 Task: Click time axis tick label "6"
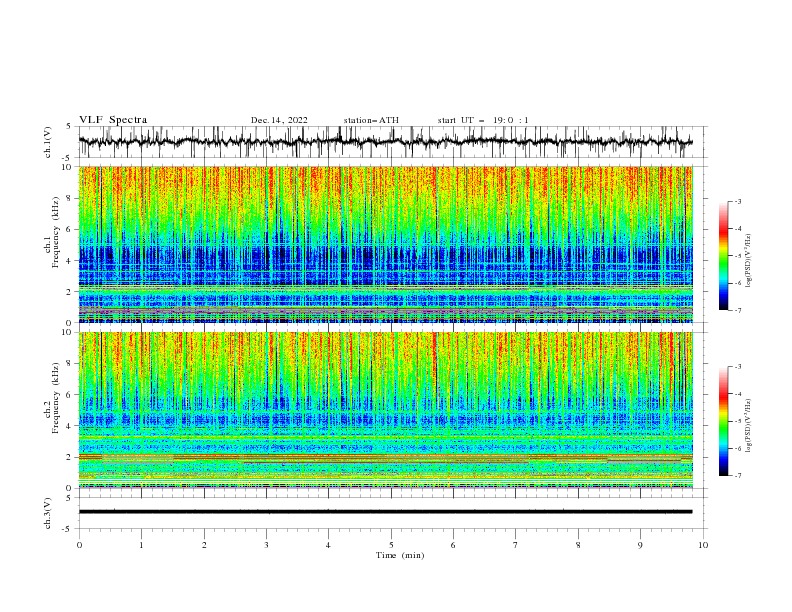(453, 545)
